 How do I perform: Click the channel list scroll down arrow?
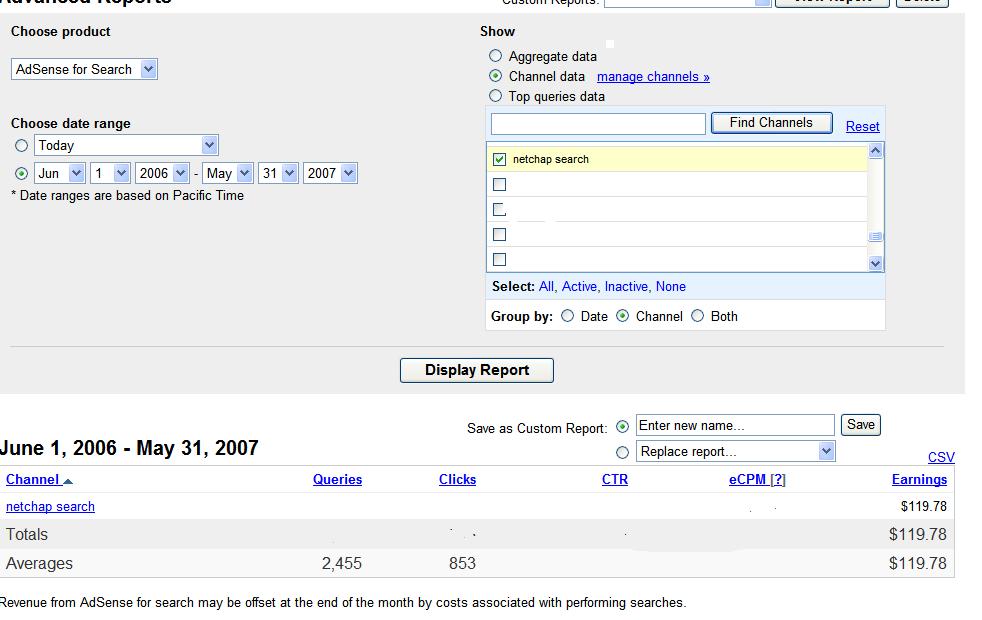point(876,264)
